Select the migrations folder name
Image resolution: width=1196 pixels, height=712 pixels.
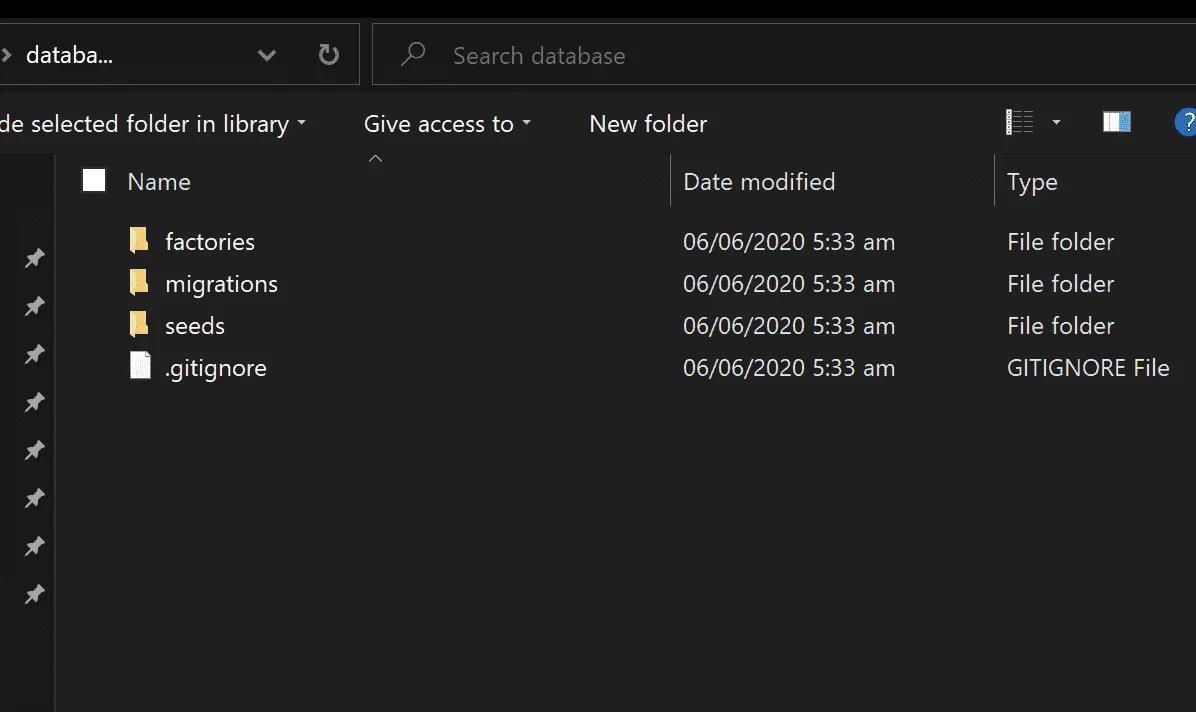click(x=221, y=285)
